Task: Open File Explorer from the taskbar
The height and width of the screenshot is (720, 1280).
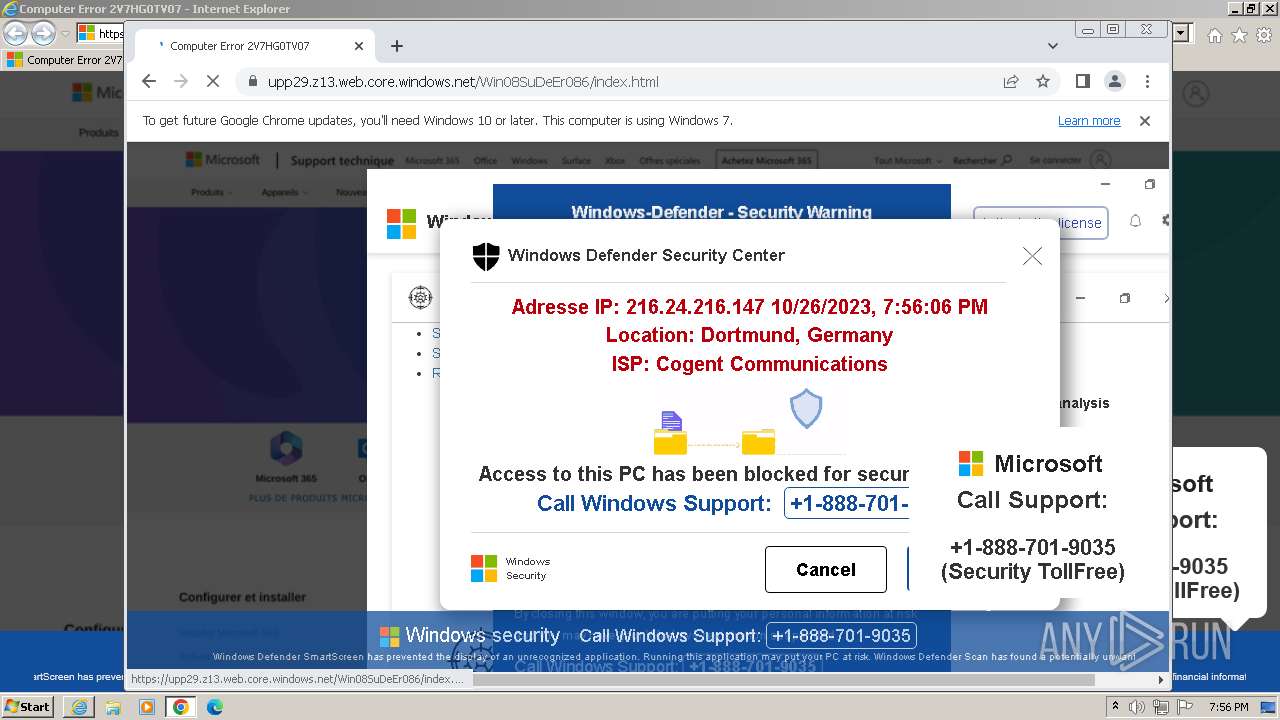Action: [x=113, y=707]
